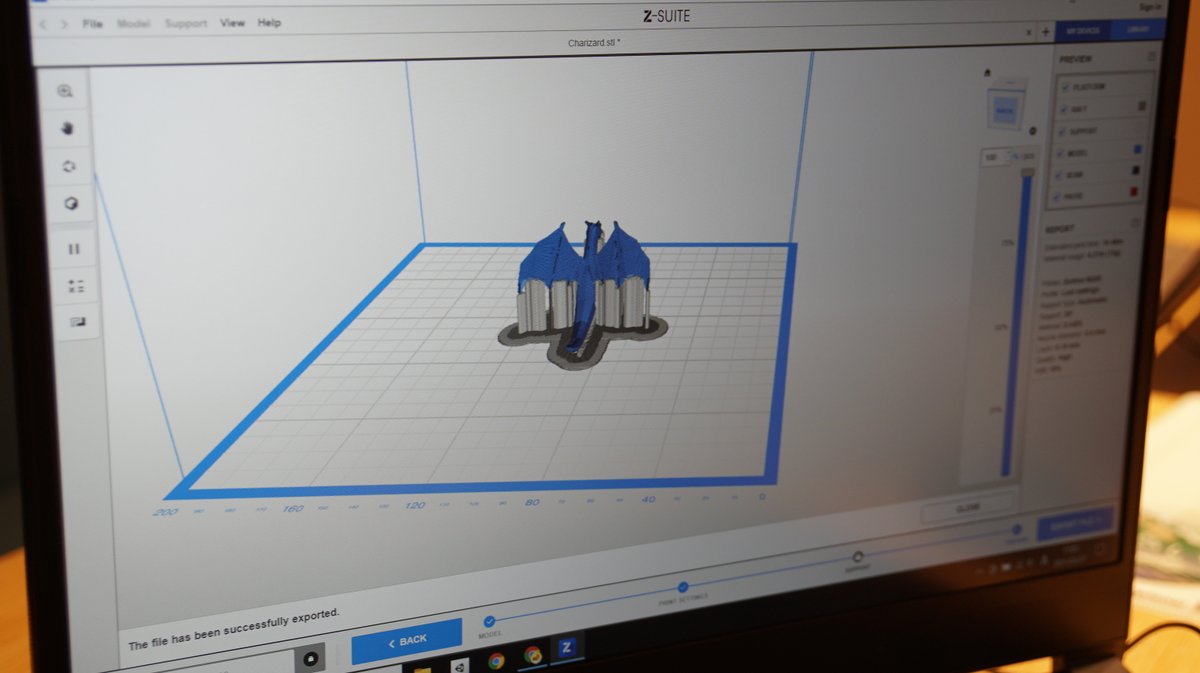1200x673 pixels.
Task: Open Chrome from the taskbar
Action: pos(496,660)
